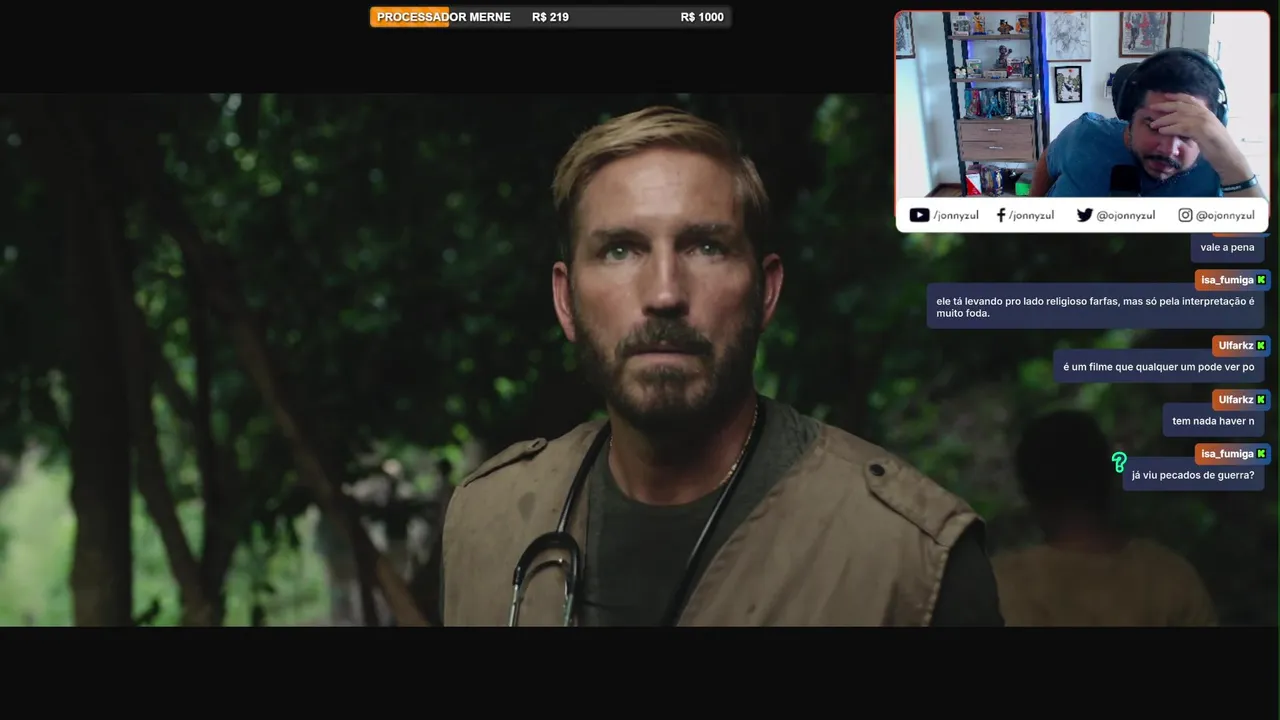Click message 'é um filme que qualquer um pode ver'
This screenshot has height=720, width=1280.
point(1158,367)
